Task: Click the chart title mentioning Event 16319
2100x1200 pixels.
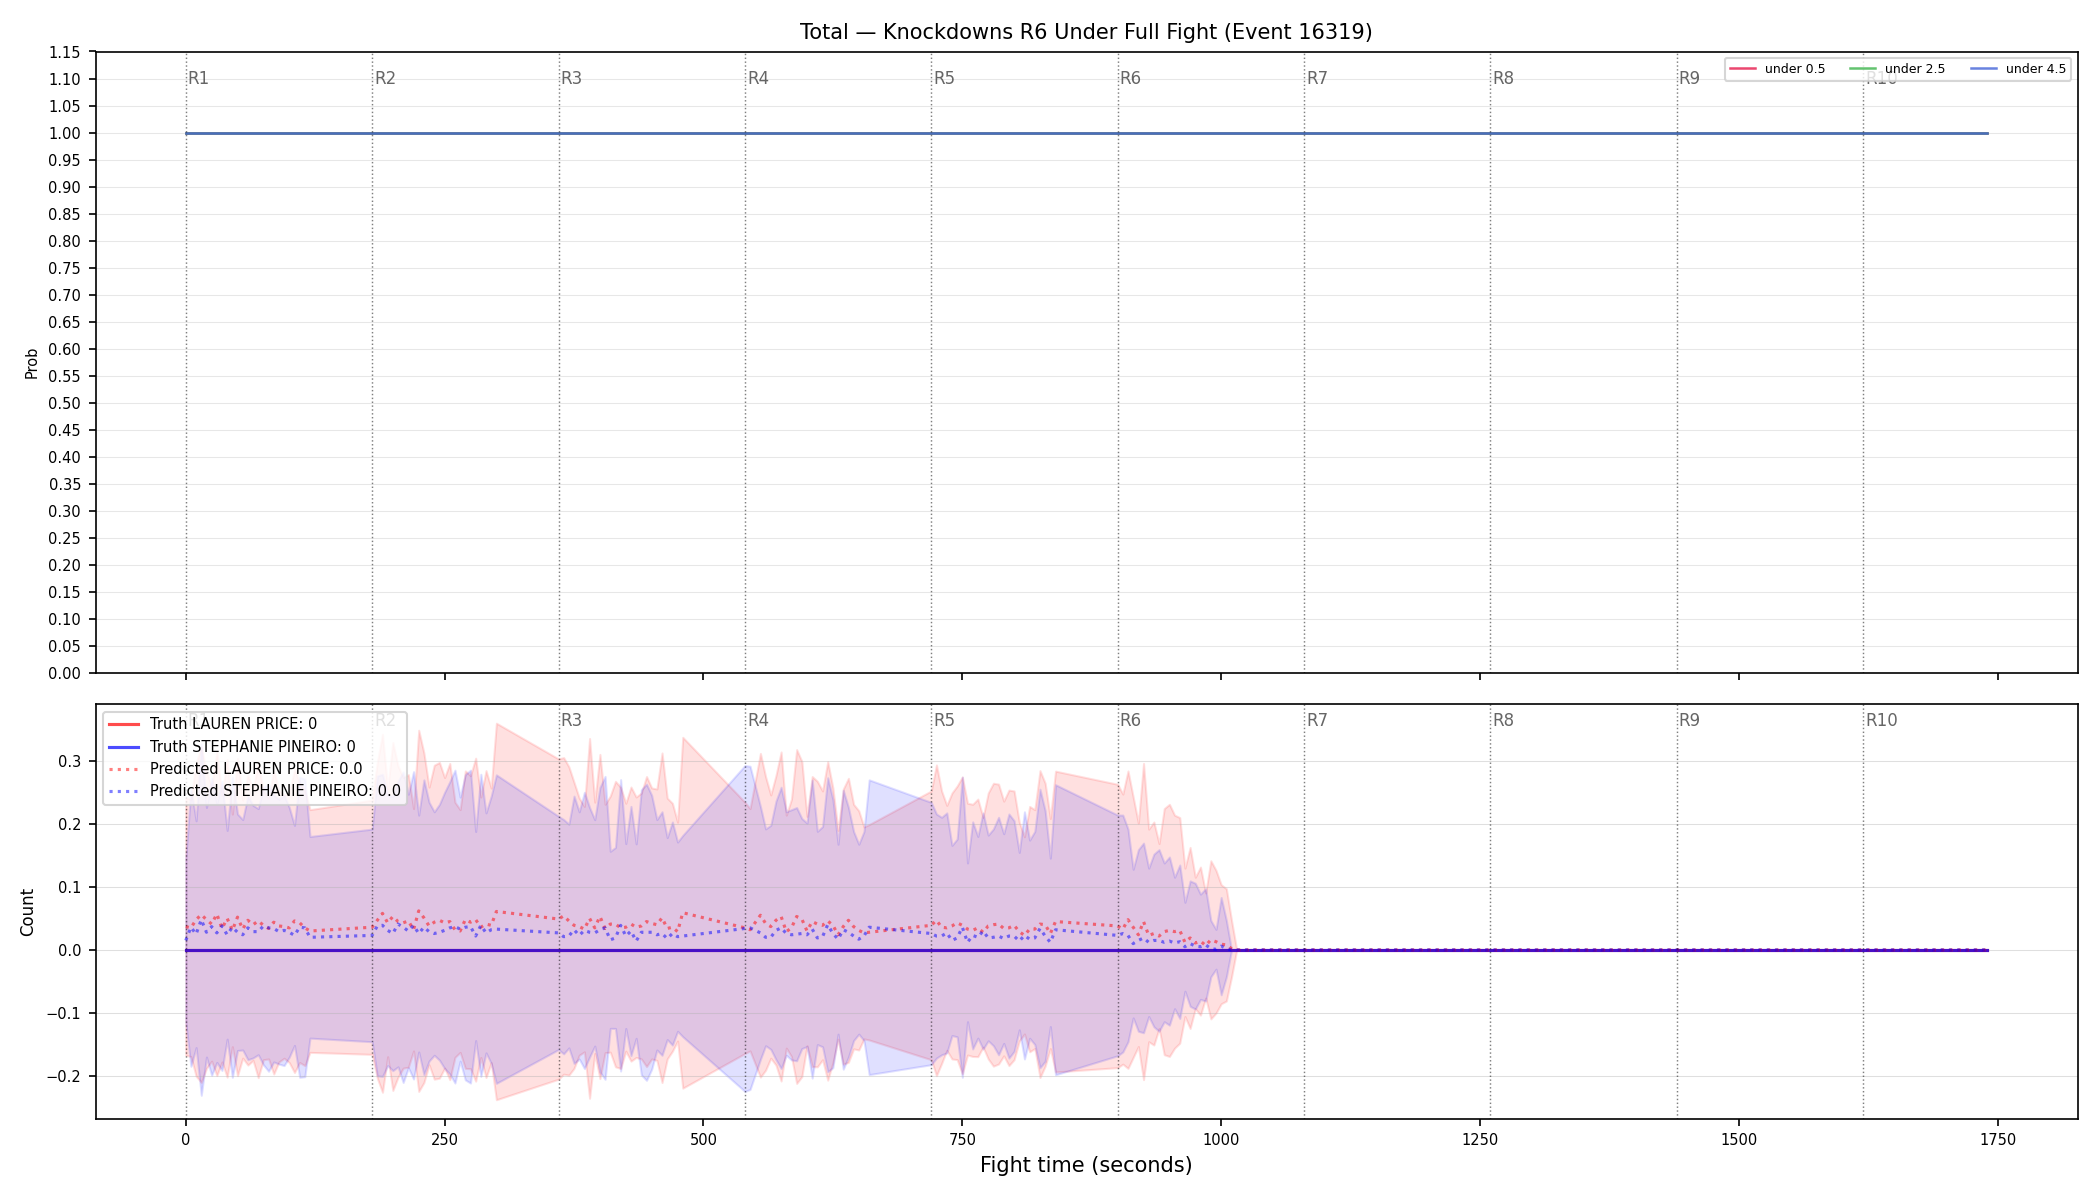Action: (x=1086, y=32)
